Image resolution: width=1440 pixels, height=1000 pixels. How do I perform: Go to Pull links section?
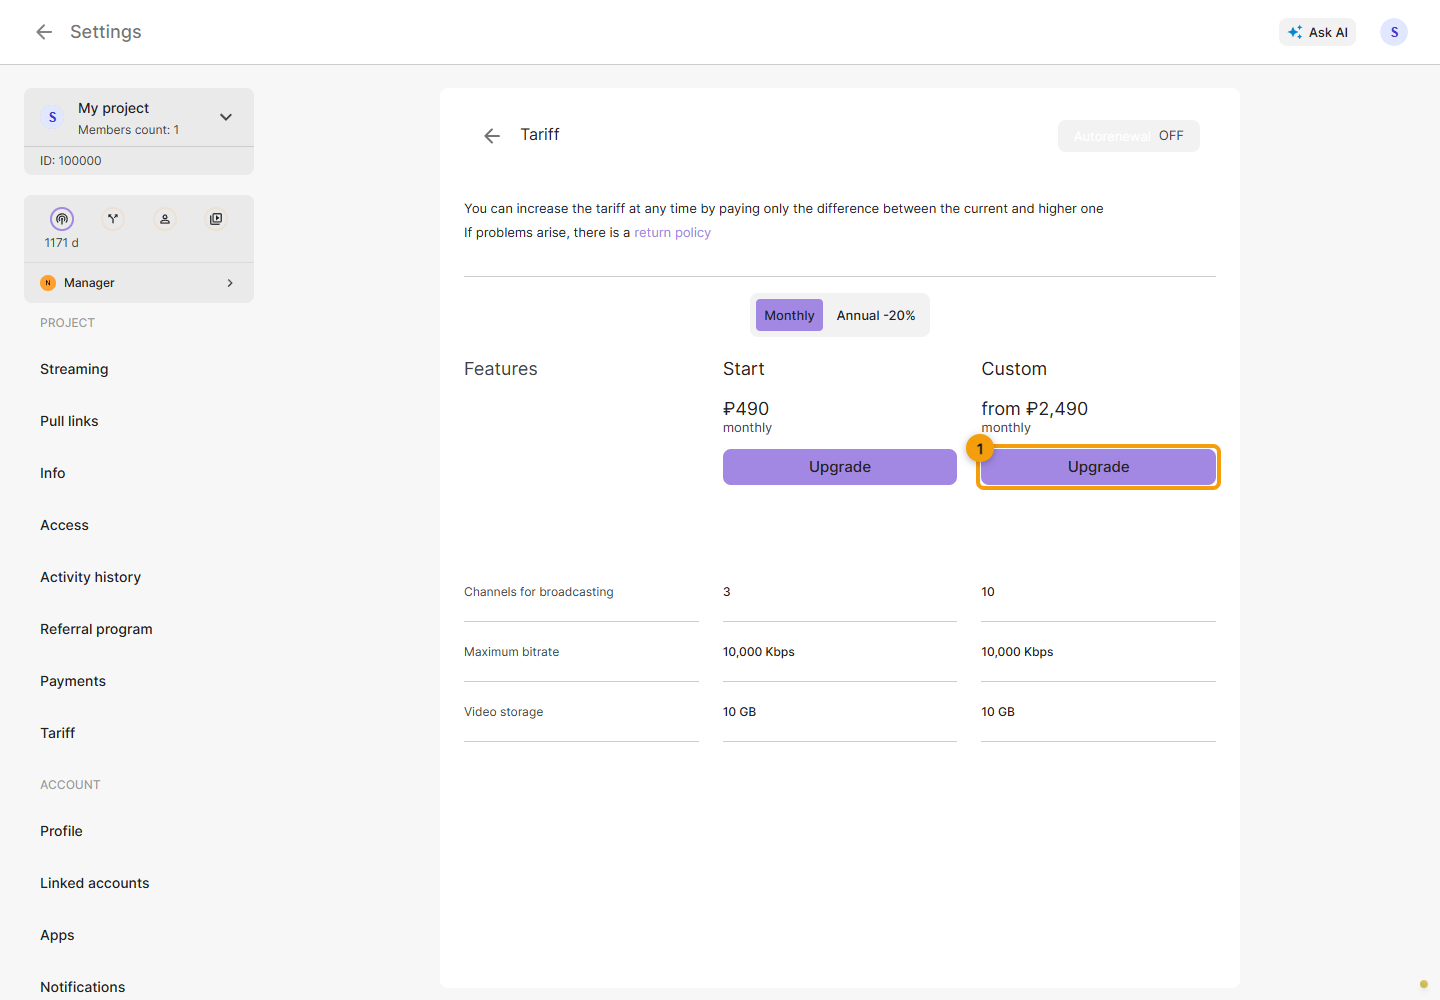coord(69,421)
